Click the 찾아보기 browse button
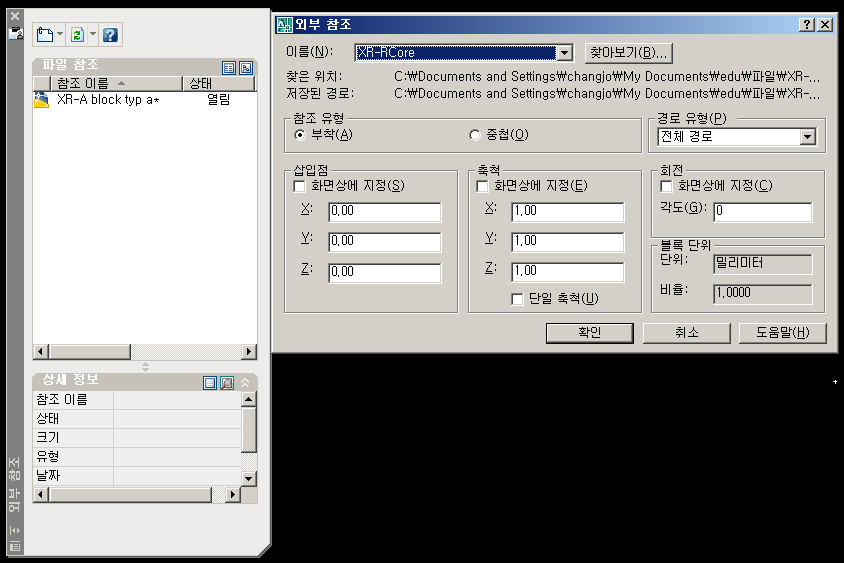The image size is (844, 563). click(627, 53)
